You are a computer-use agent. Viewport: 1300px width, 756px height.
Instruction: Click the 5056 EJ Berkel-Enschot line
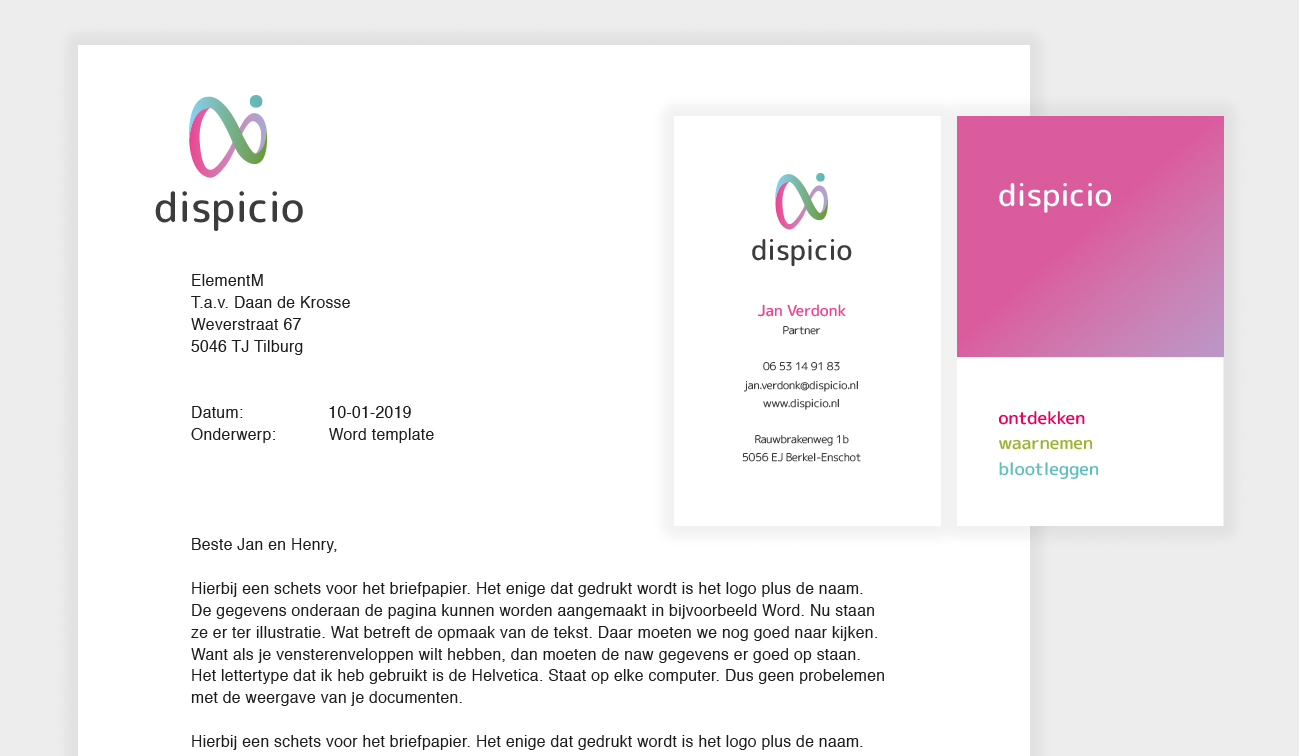click(x=801, y=457)
